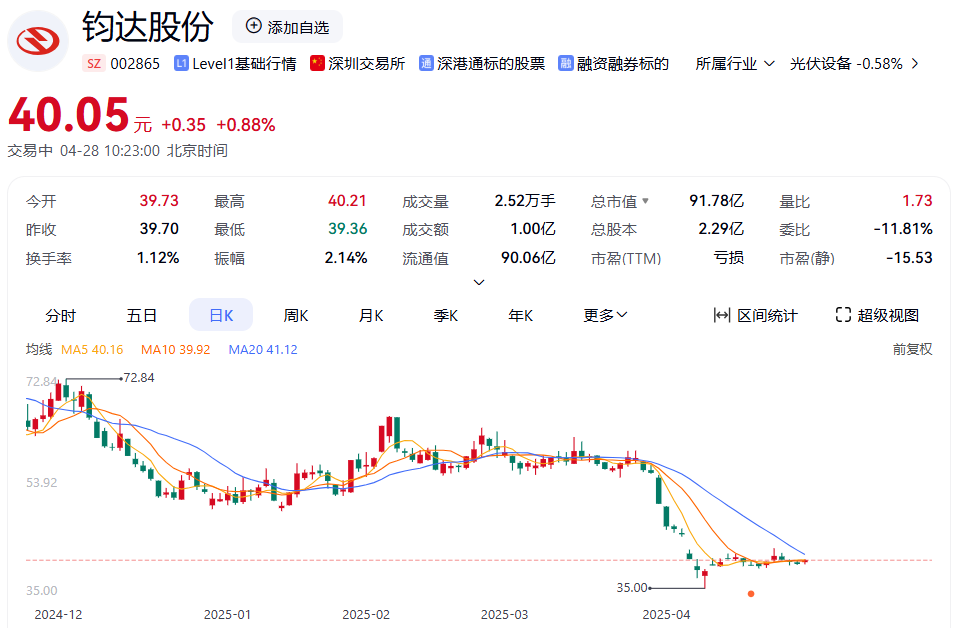Click the 成交量 value 2.52万手
This screenshot has height=628, width=961.
525,200
